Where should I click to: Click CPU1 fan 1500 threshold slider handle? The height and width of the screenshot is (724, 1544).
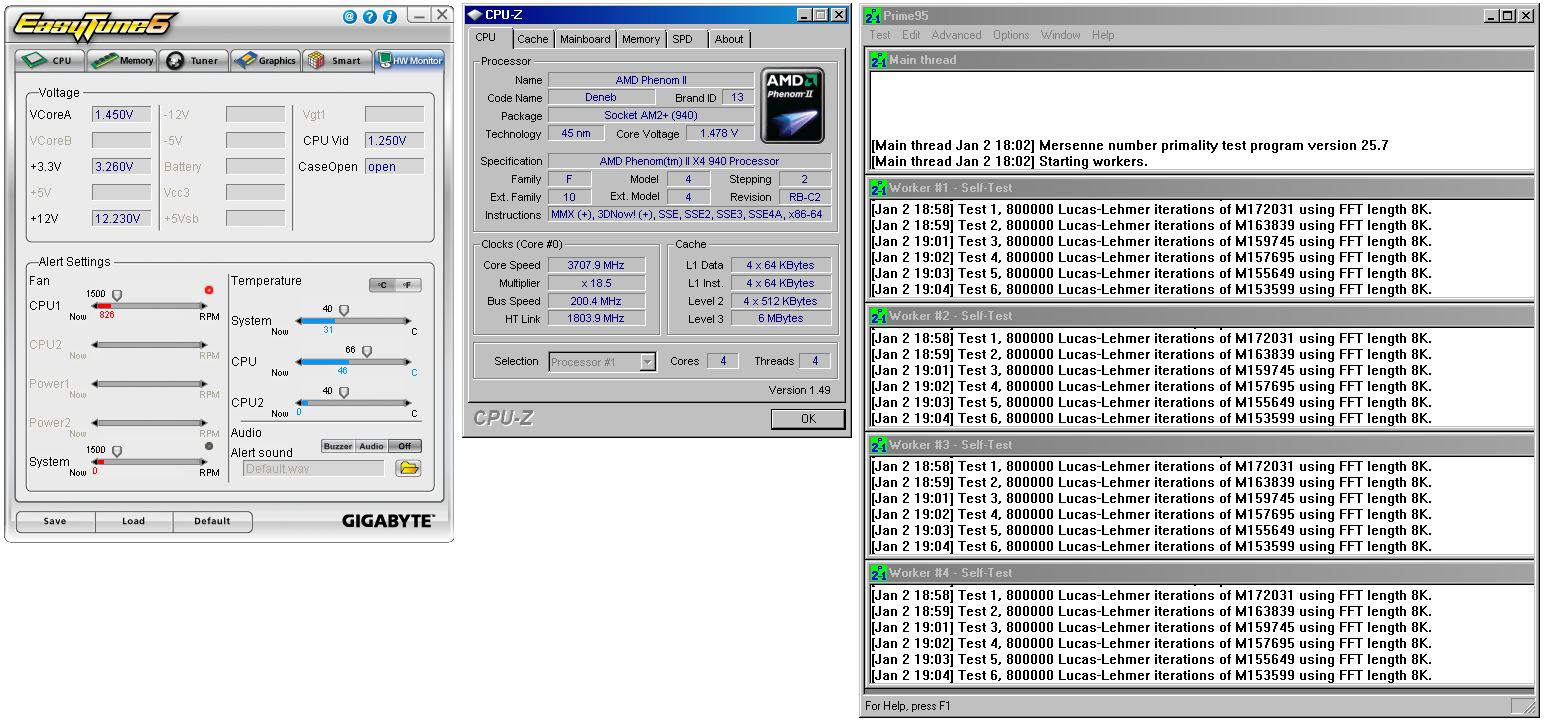pos(117,295)
